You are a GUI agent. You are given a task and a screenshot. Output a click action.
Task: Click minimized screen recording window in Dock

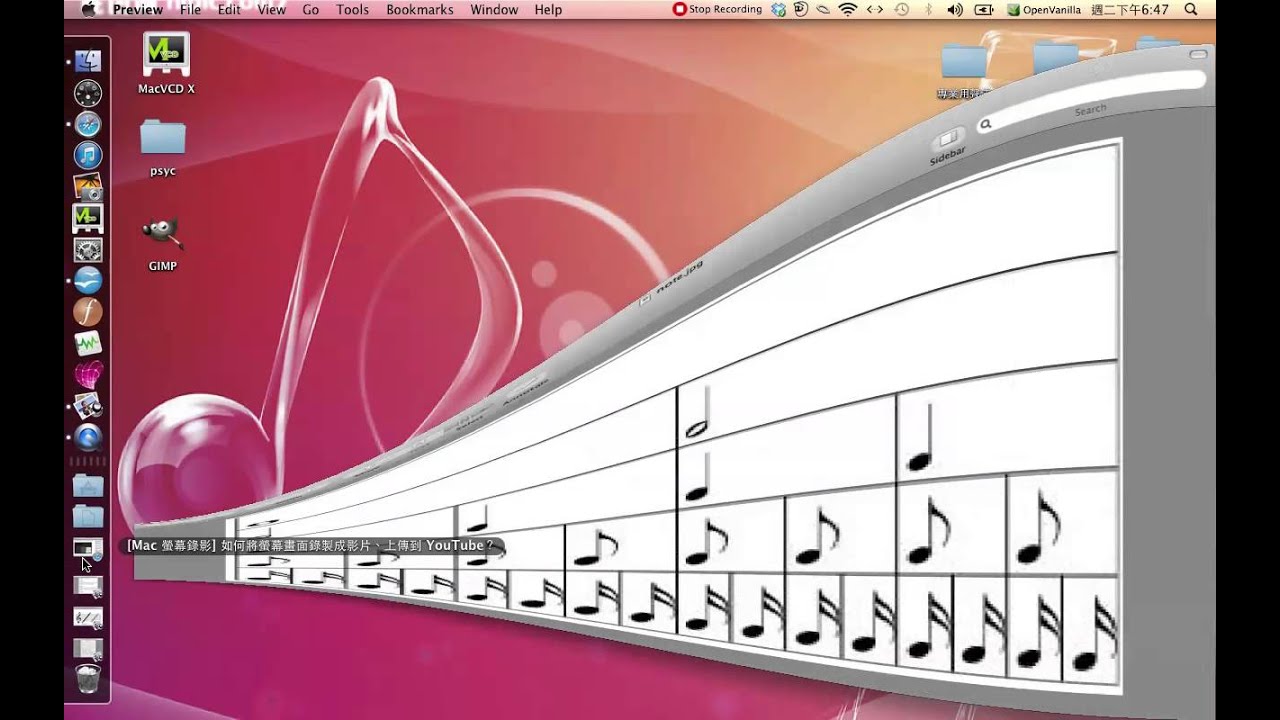[88, 548]
